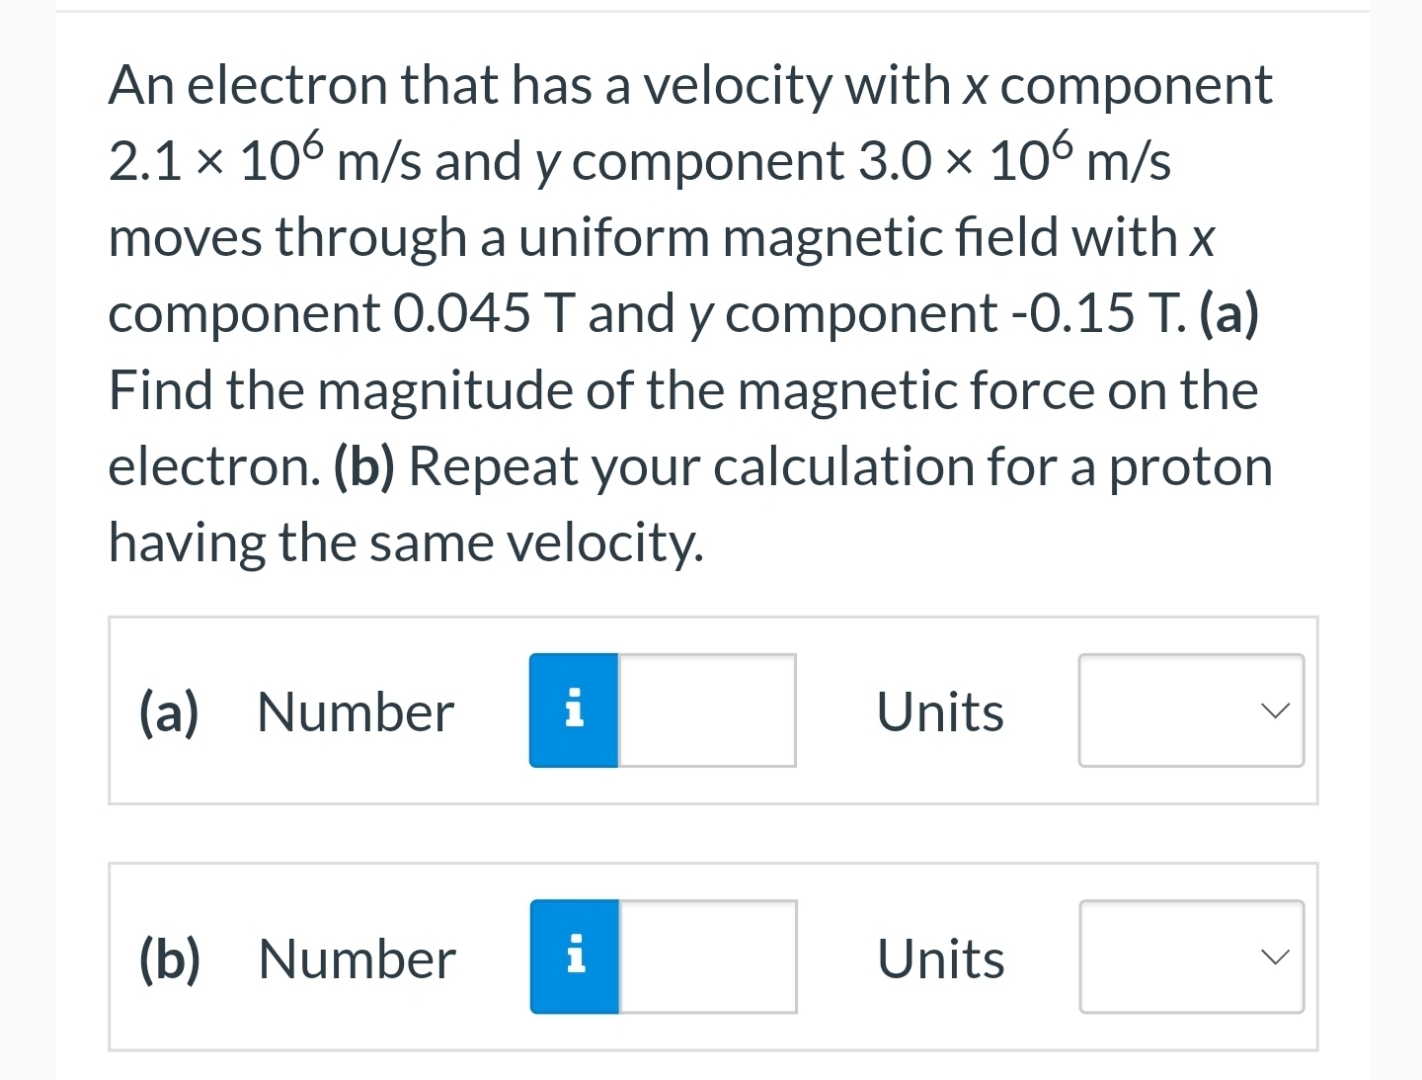Click the Units label in the part (b) row

pos(939,957)
